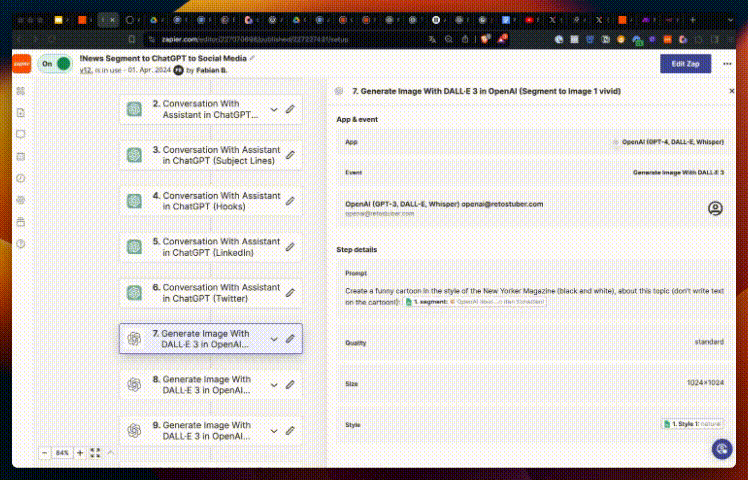Viewport: 748px width, 480px height.
Task: Click the 84% zoom level field
Action: coord(62,453)
